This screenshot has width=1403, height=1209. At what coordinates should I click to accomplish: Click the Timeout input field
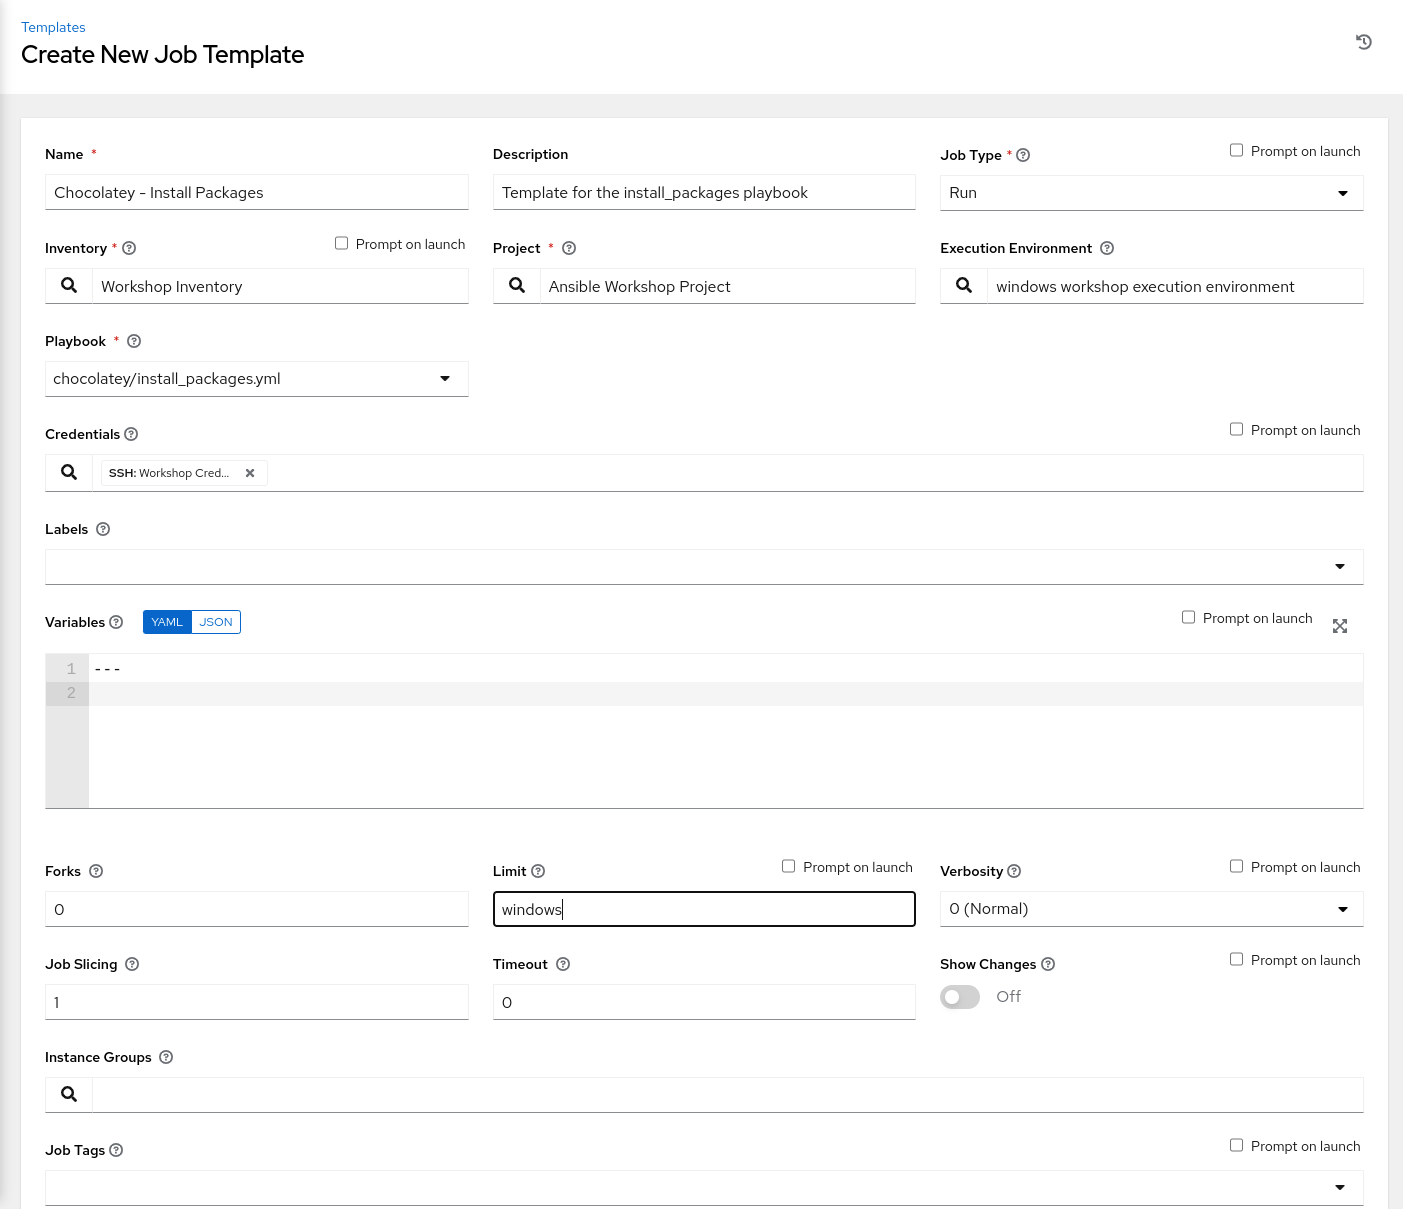tap(704, 1002)
